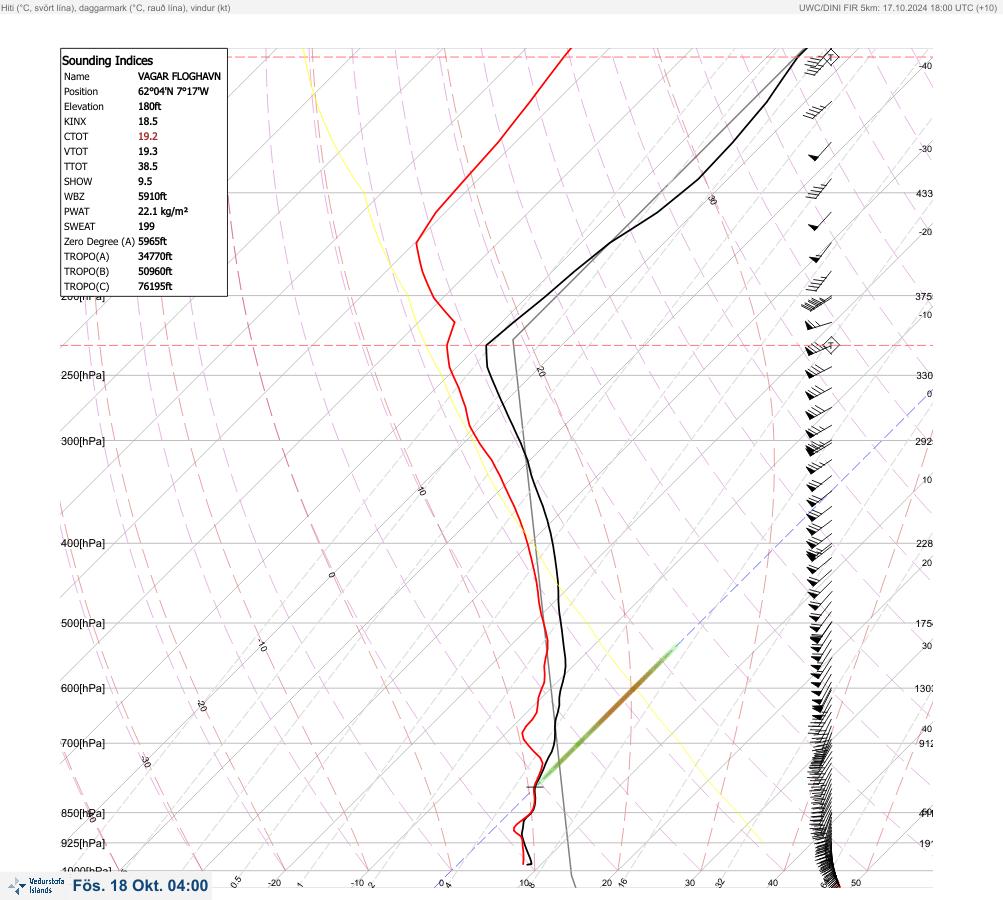Viewport: 1003px width, 900px height.
Task: Click the 'PWAT' index label
Action: 77,211
